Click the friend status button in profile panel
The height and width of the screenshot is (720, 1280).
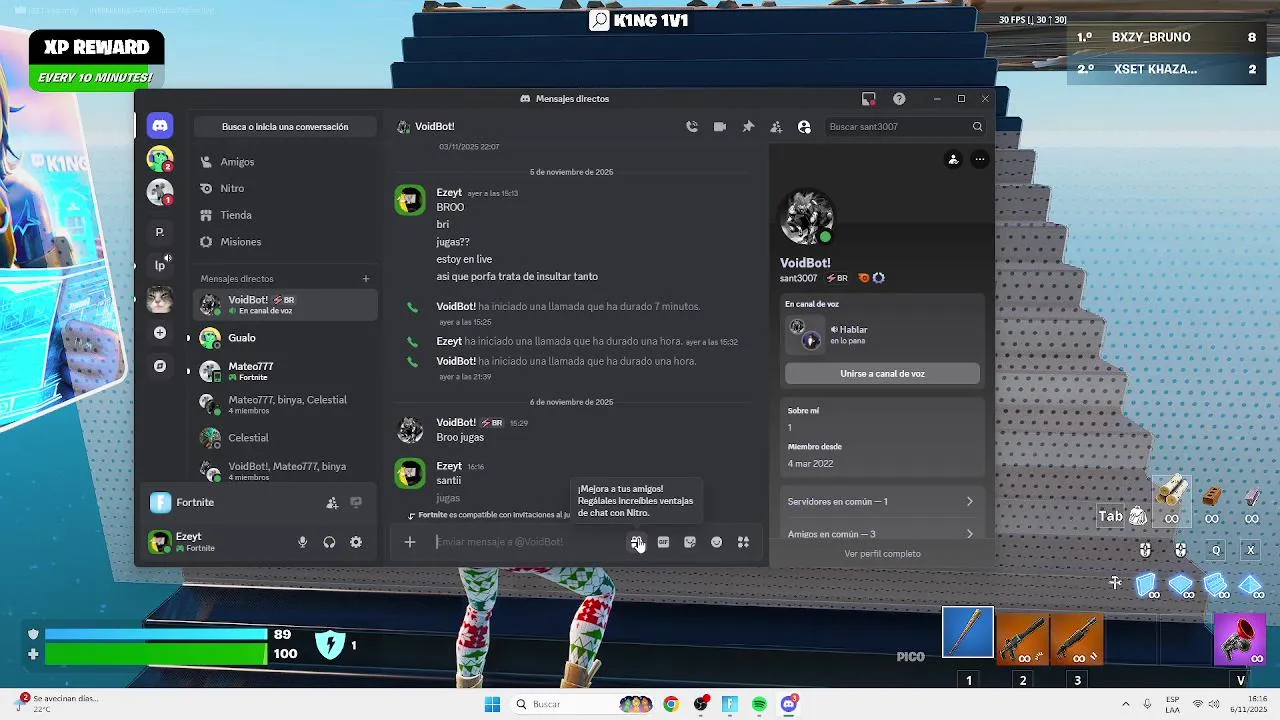point(953,159)
